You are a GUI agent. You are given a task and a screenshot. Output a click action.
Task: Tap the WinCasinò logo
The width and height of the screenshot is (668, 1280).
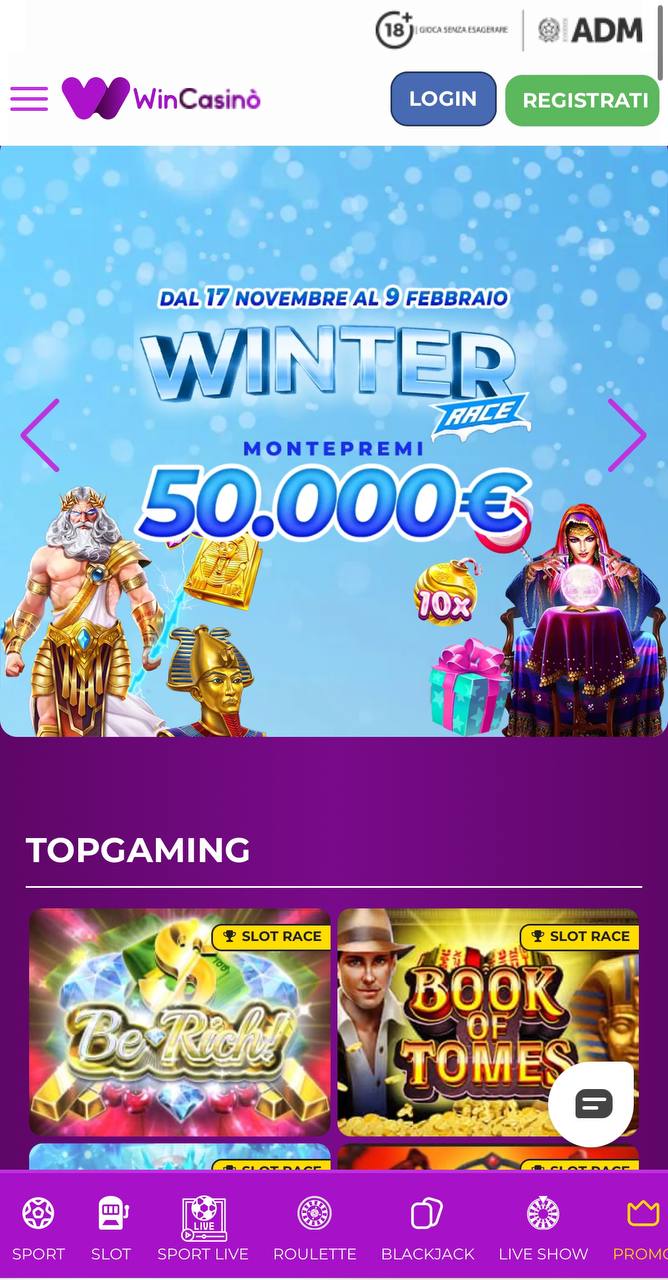pyautogui.click(x=161, y=98)
